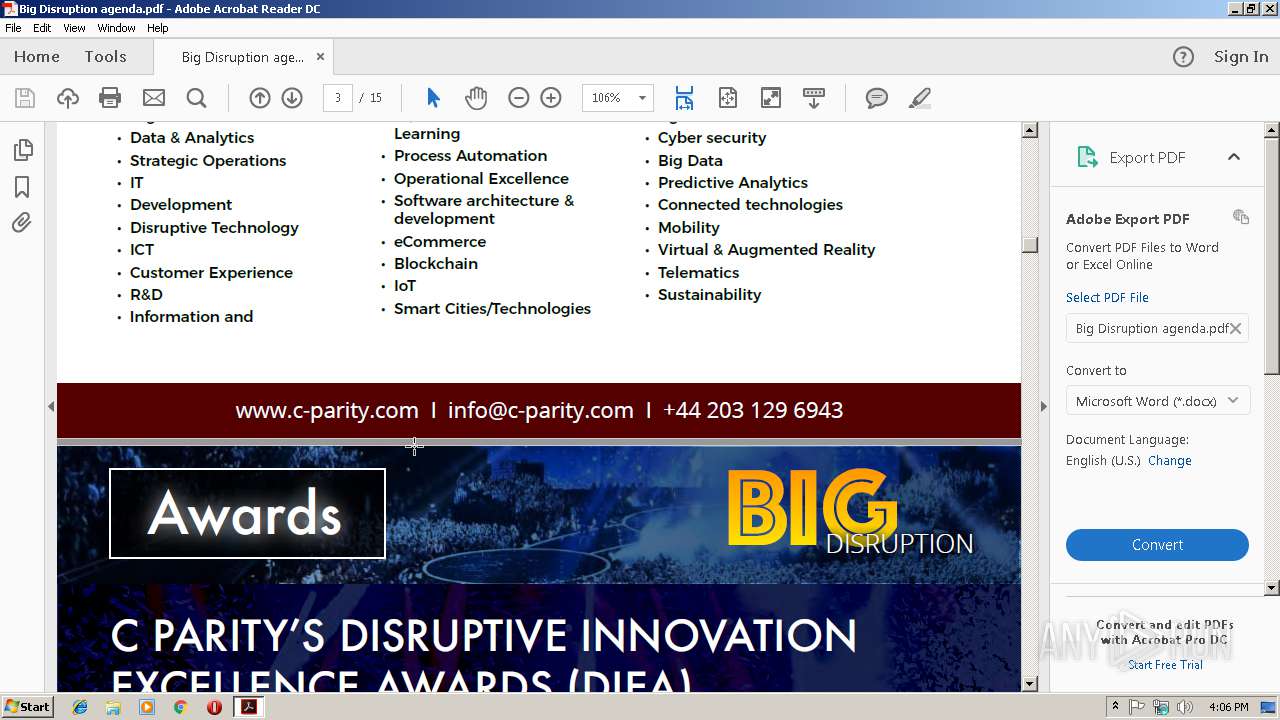Collapse the Export PDF section
1280x720 pixels.
click(x=1233, y=157)
